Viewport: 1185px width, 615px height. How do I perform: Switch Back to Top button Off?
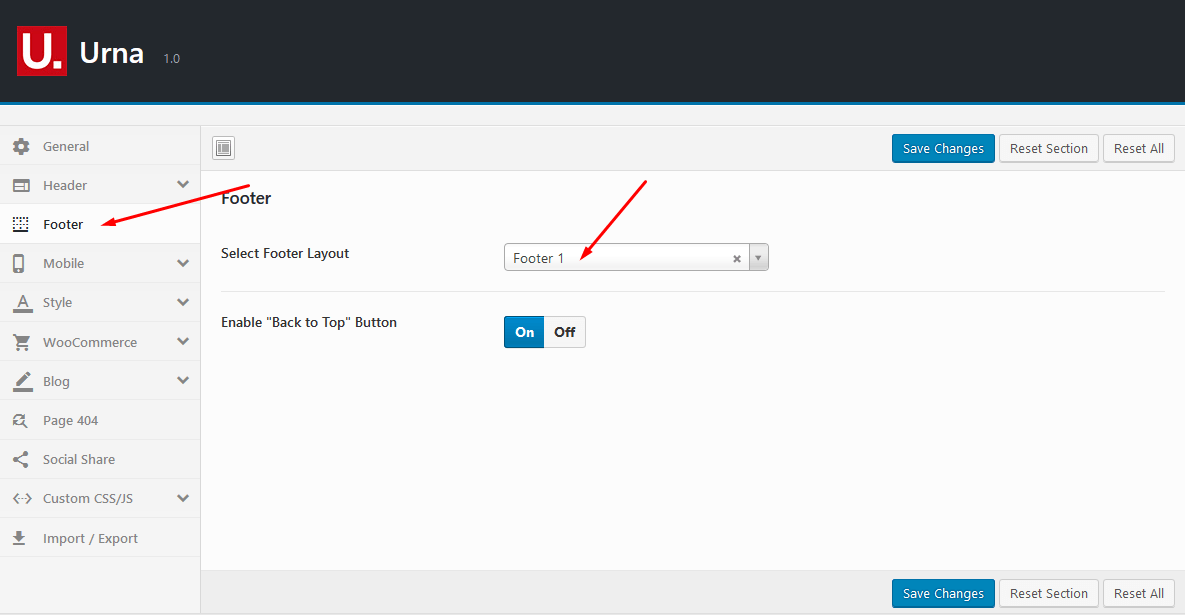(x=565, y=332)
